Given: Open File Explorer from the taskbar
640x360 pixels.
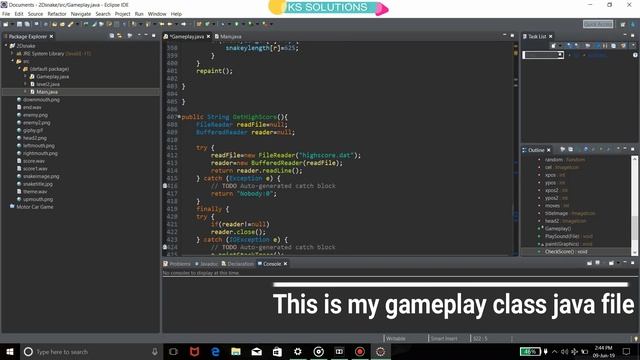Looking at the screenshot, I should pos(236,351).
